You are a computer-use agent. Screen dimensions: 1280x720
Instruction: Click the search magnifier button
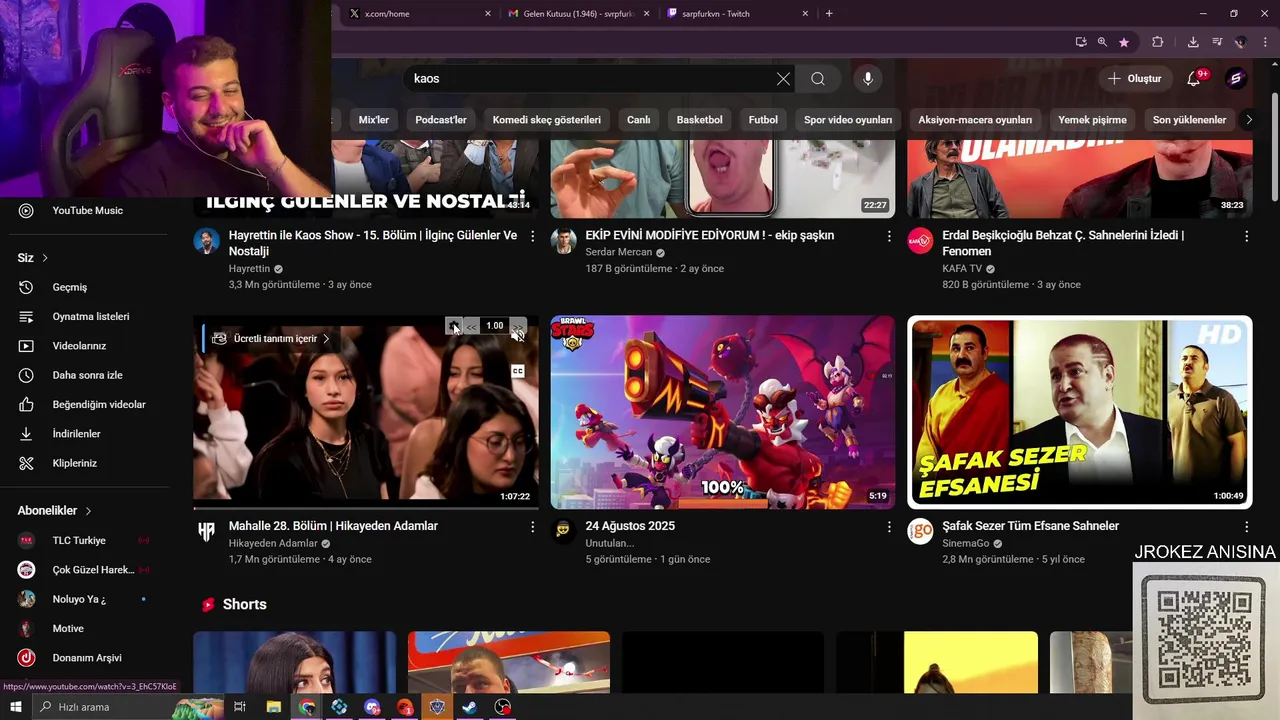point(818,79)
